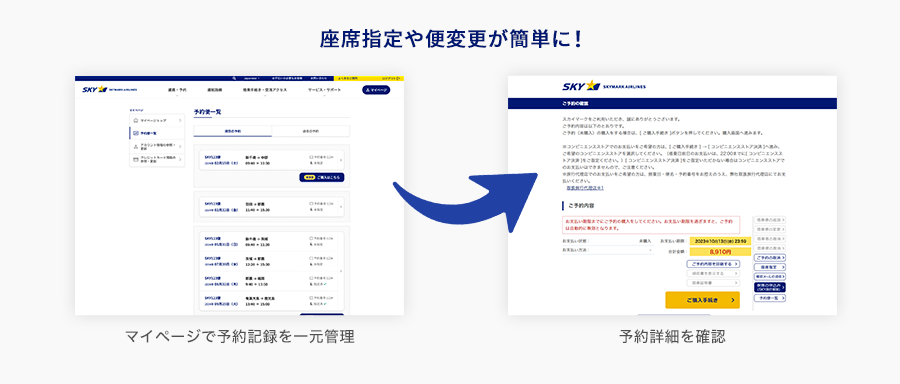Open the サービス・サポート navigation menu
900x384 pixels.
tap(324, 90)
